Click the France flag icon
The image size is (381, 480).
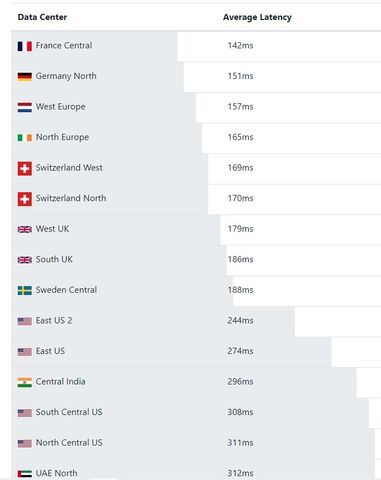pos(25,46)
